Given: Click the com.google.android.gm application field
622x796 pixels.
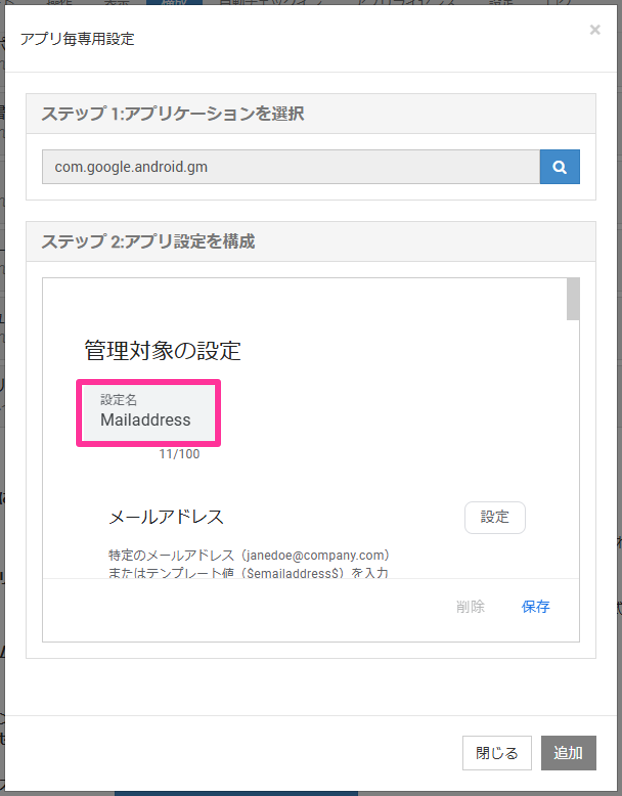Looking at the screenshot, I should coord(290,167).
